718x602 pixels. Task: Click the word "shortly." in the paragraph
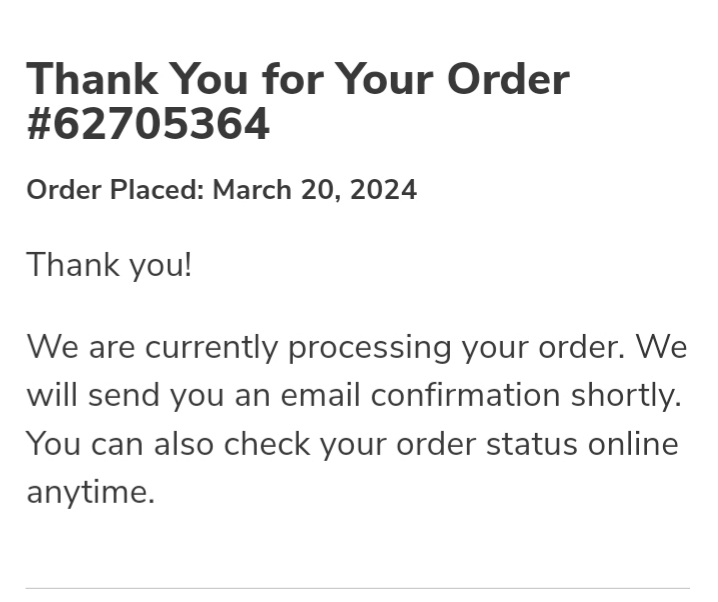click(626, 395)
